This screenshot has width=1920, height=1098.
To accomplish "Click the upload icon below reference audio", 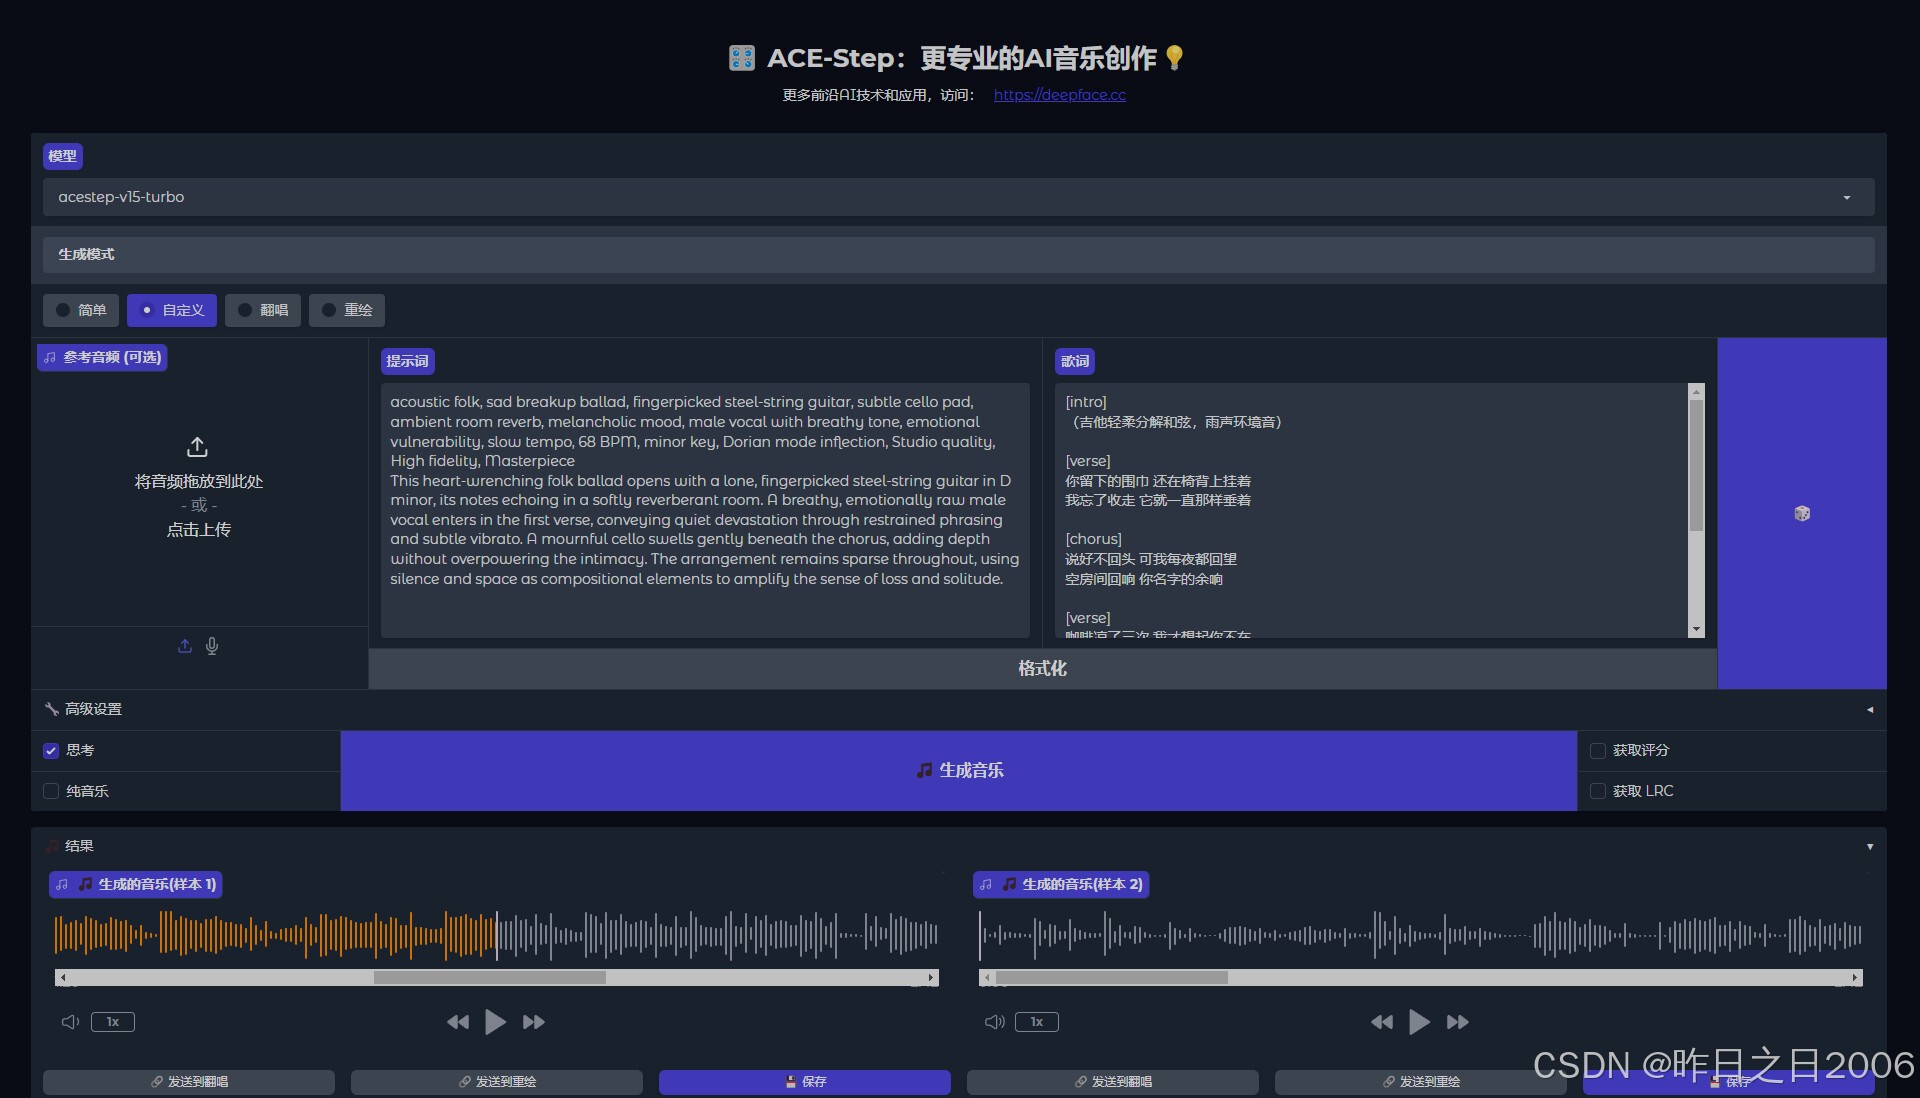I will coord(185,646).
